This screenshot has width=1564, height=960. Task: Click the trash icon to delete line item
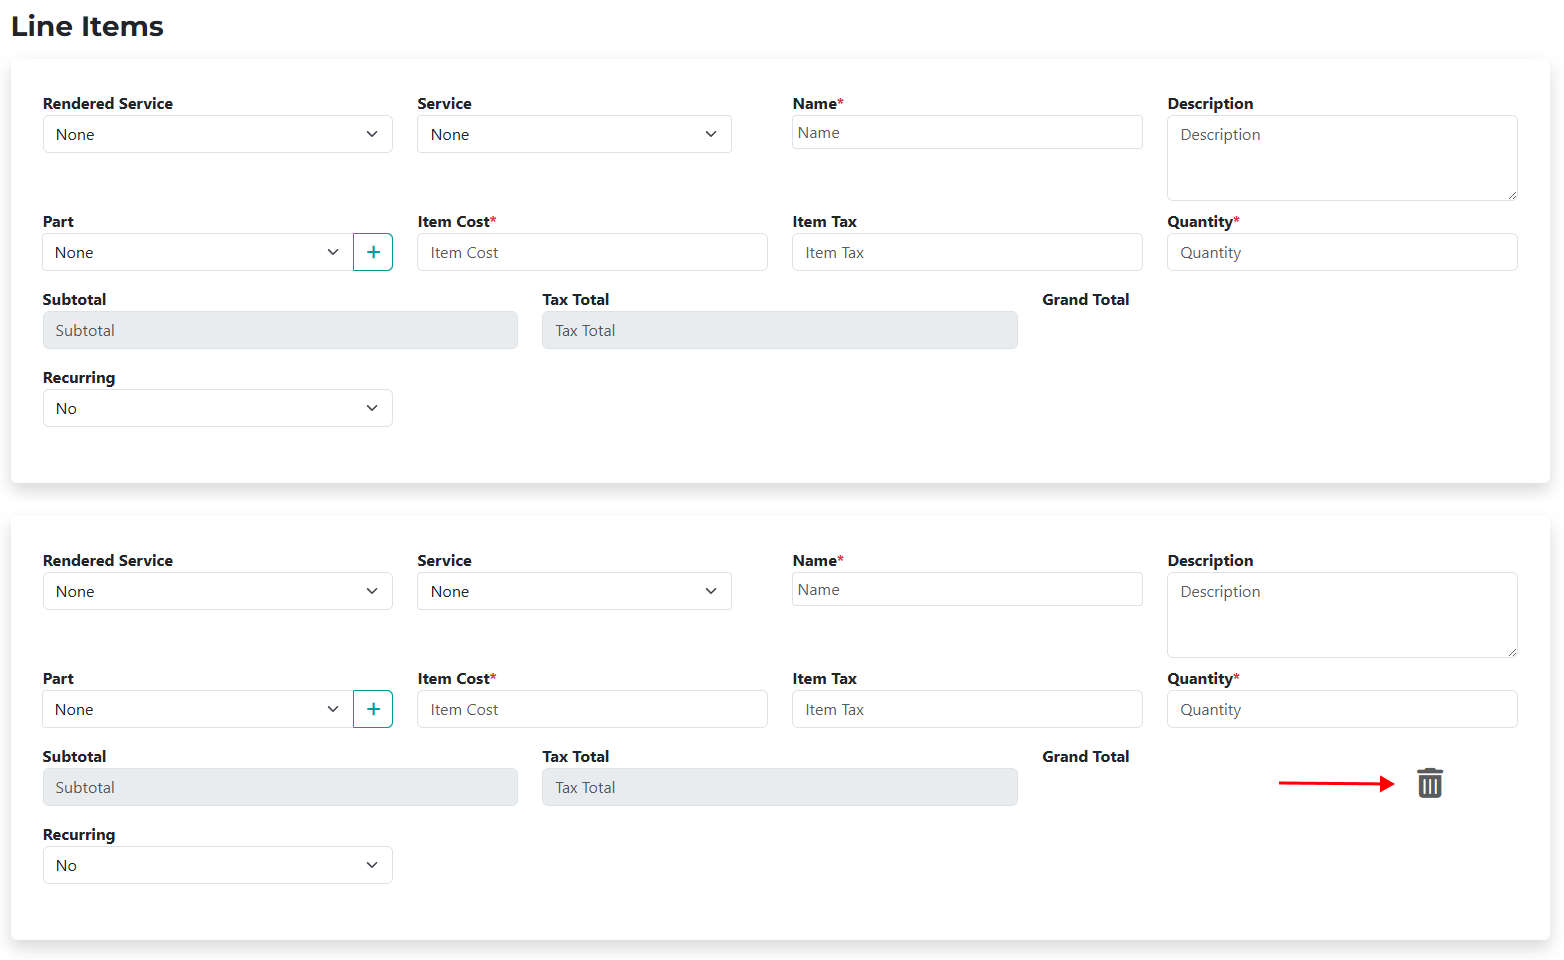(1430, 783)
